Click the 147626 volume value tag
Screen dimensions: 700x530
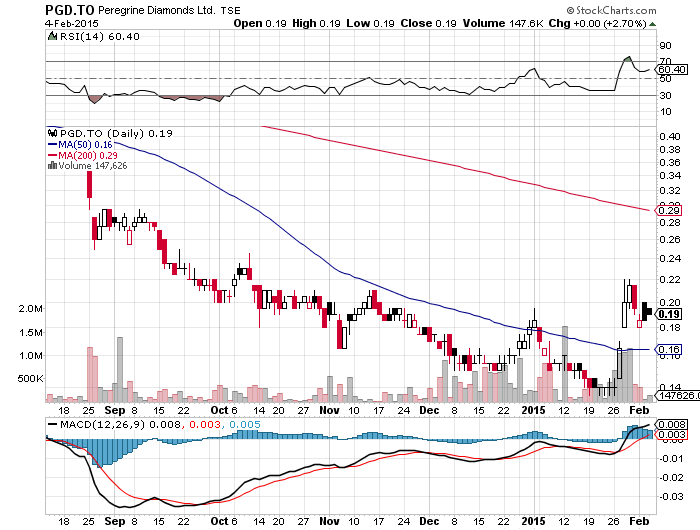click(x=677, y=395)
